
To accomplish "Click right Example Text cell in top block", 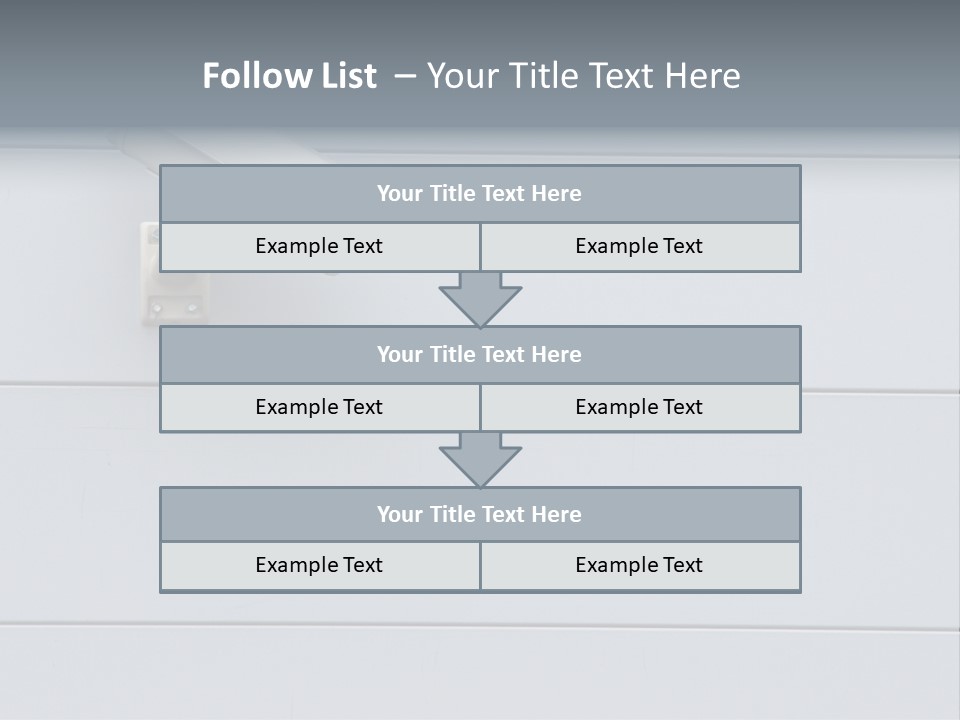I will (x=640, y=247).
